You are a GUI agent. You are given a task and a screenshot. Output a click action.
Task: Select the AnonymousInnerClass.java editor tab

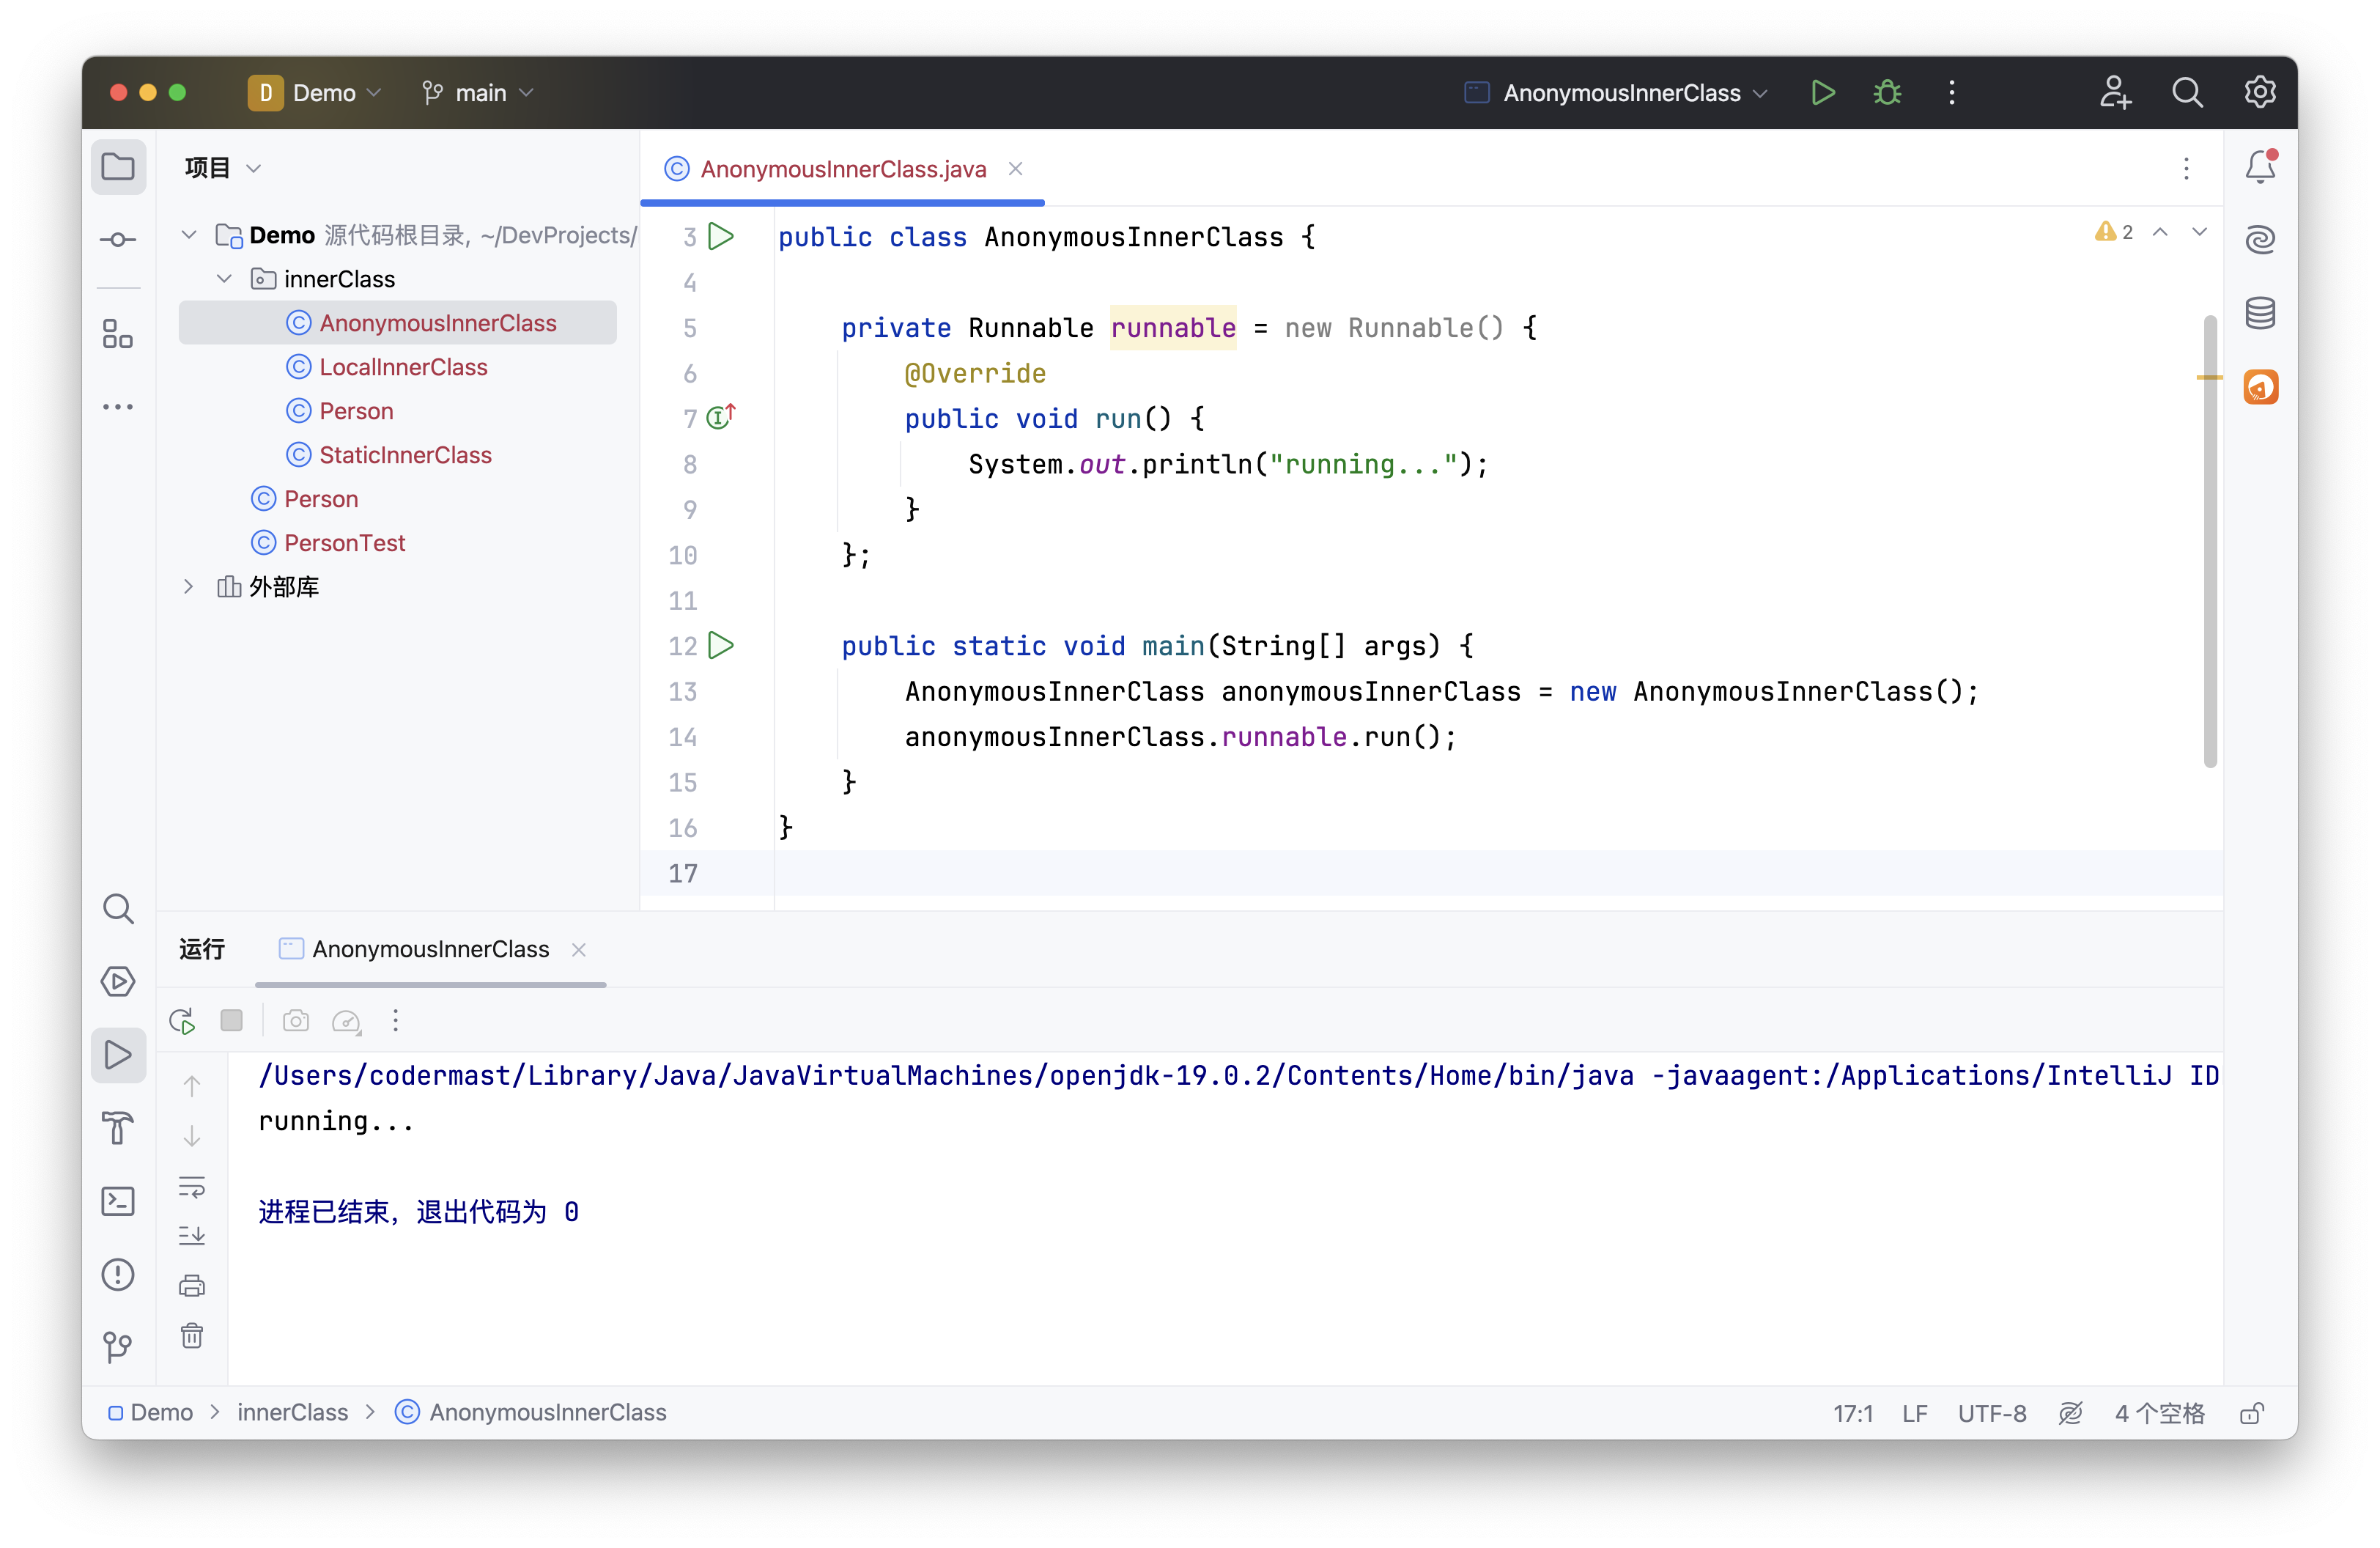point(843,169)
